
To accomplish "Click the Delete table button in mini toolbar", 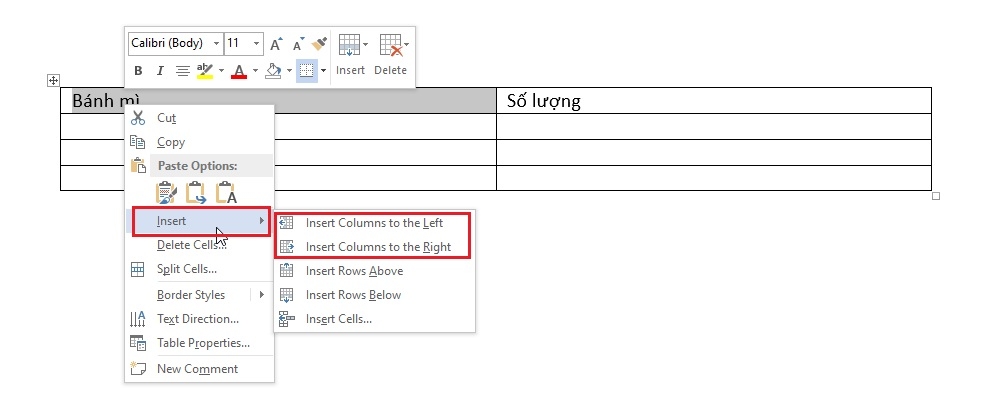I will coord(391,55).
